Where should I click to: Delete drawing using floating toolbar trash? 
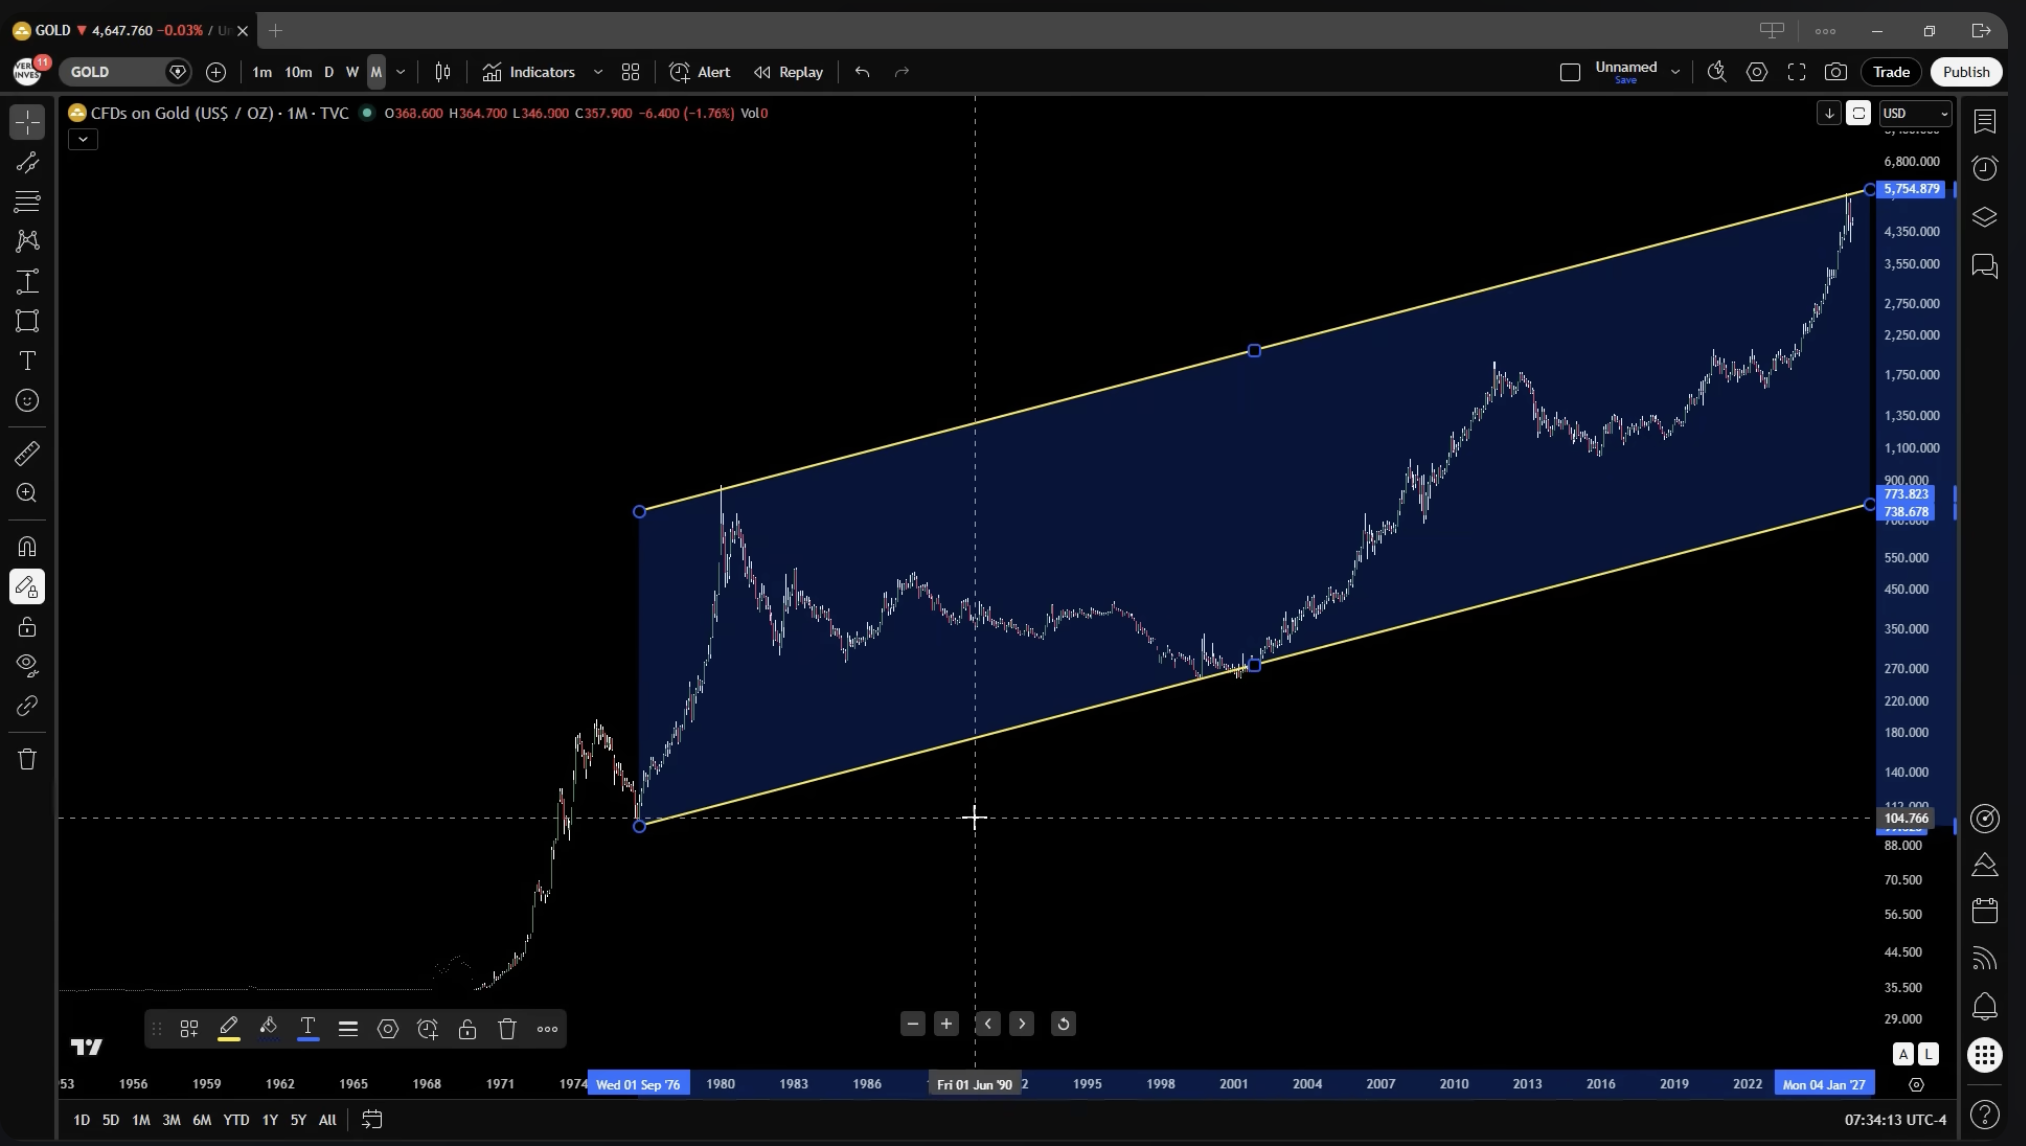coord(507,1029)
